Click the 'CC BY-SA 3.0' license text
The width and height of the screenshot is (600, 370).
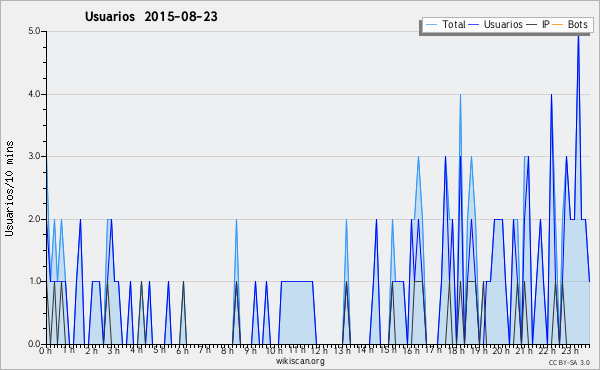569,362
